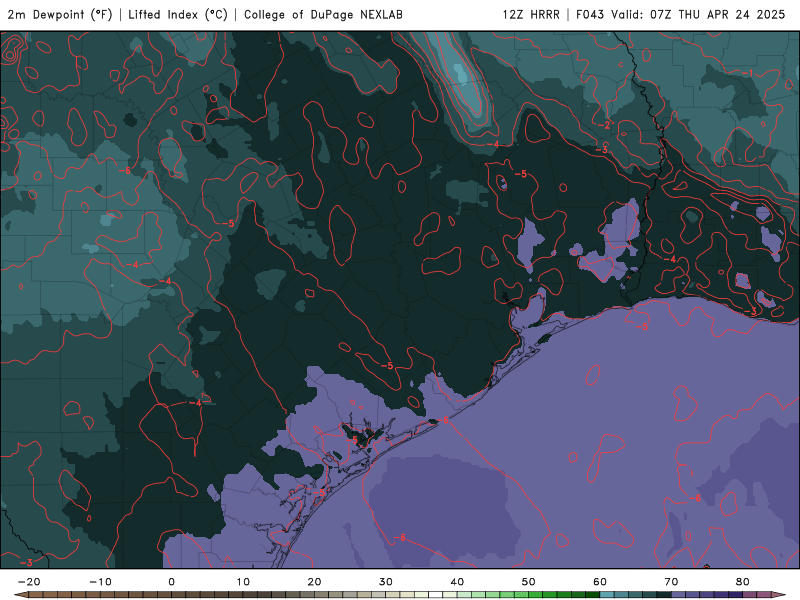
Task: Click the 'F043 Valid: 07Z THU APR 24 2025' text
Action: coord(681,14)
